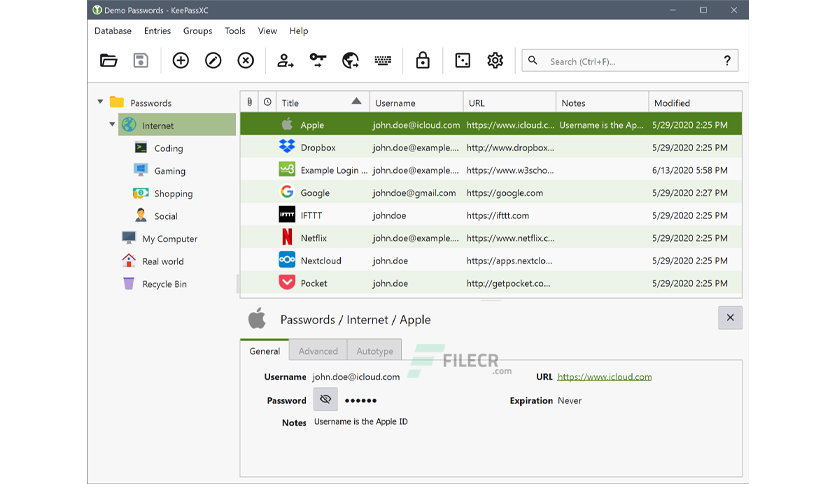
Task: Sort entries by Notes column header
Action: point(602,102)
